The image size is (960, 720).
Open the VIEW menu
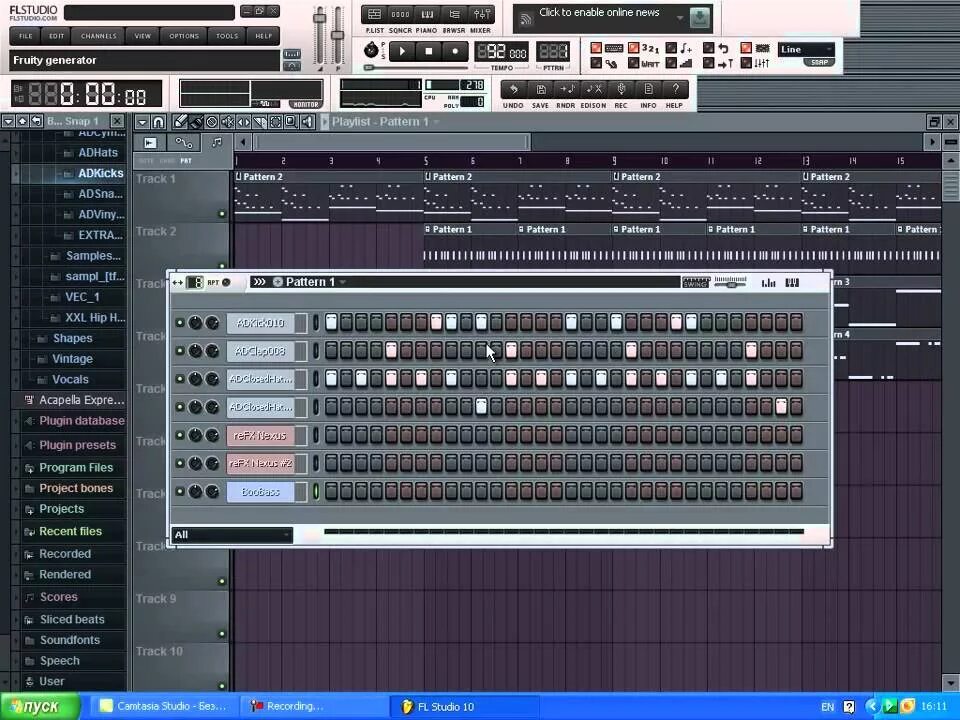143,36
